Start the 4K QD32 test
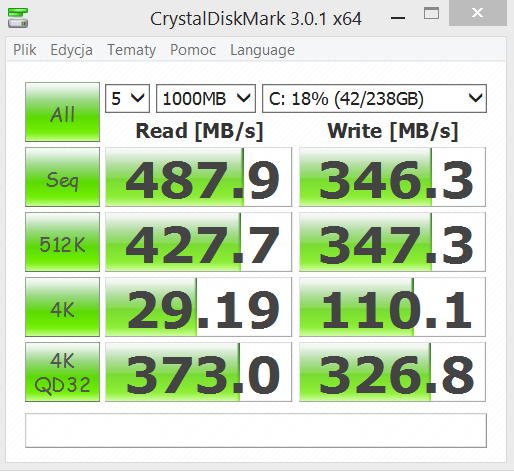Screen dimensions: 514x472 point(62,372)
